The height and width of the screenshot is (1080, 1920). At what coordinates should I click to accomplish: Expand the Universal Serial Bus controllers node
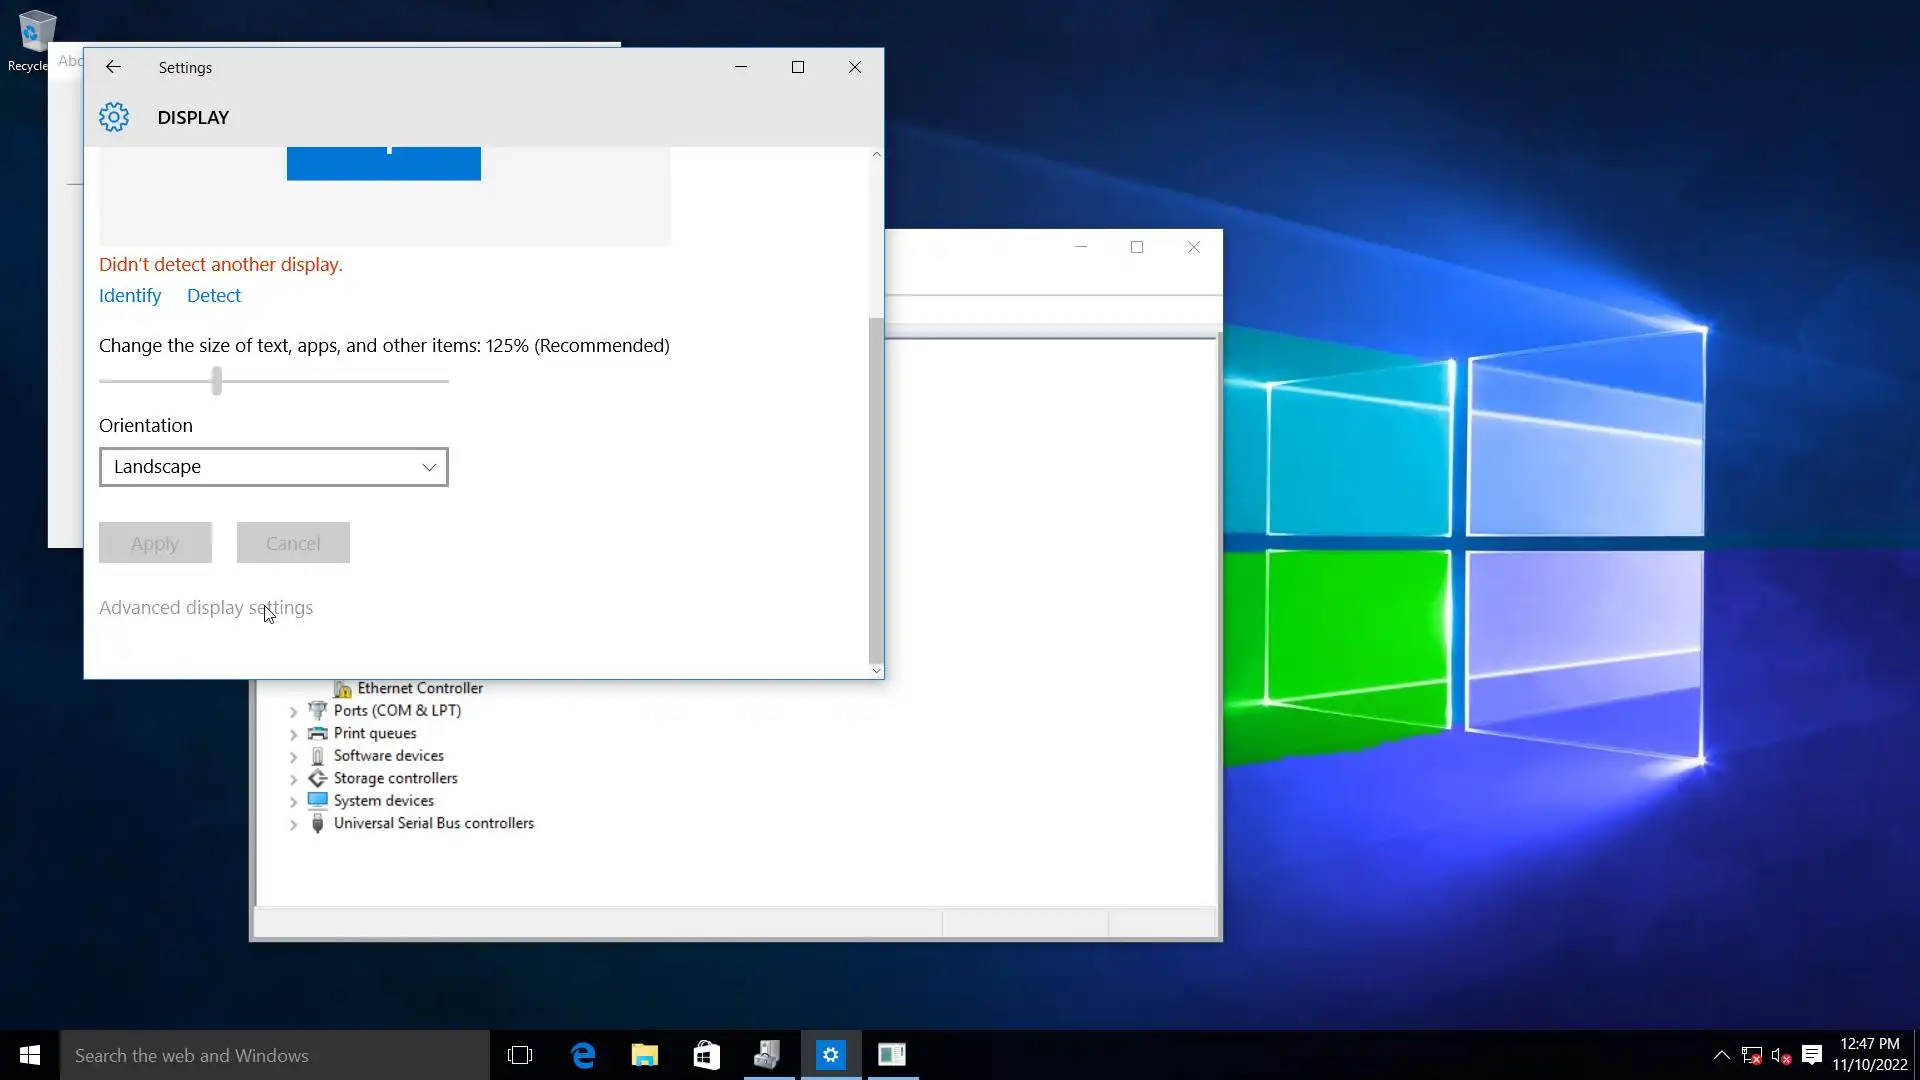click(293, 825)
